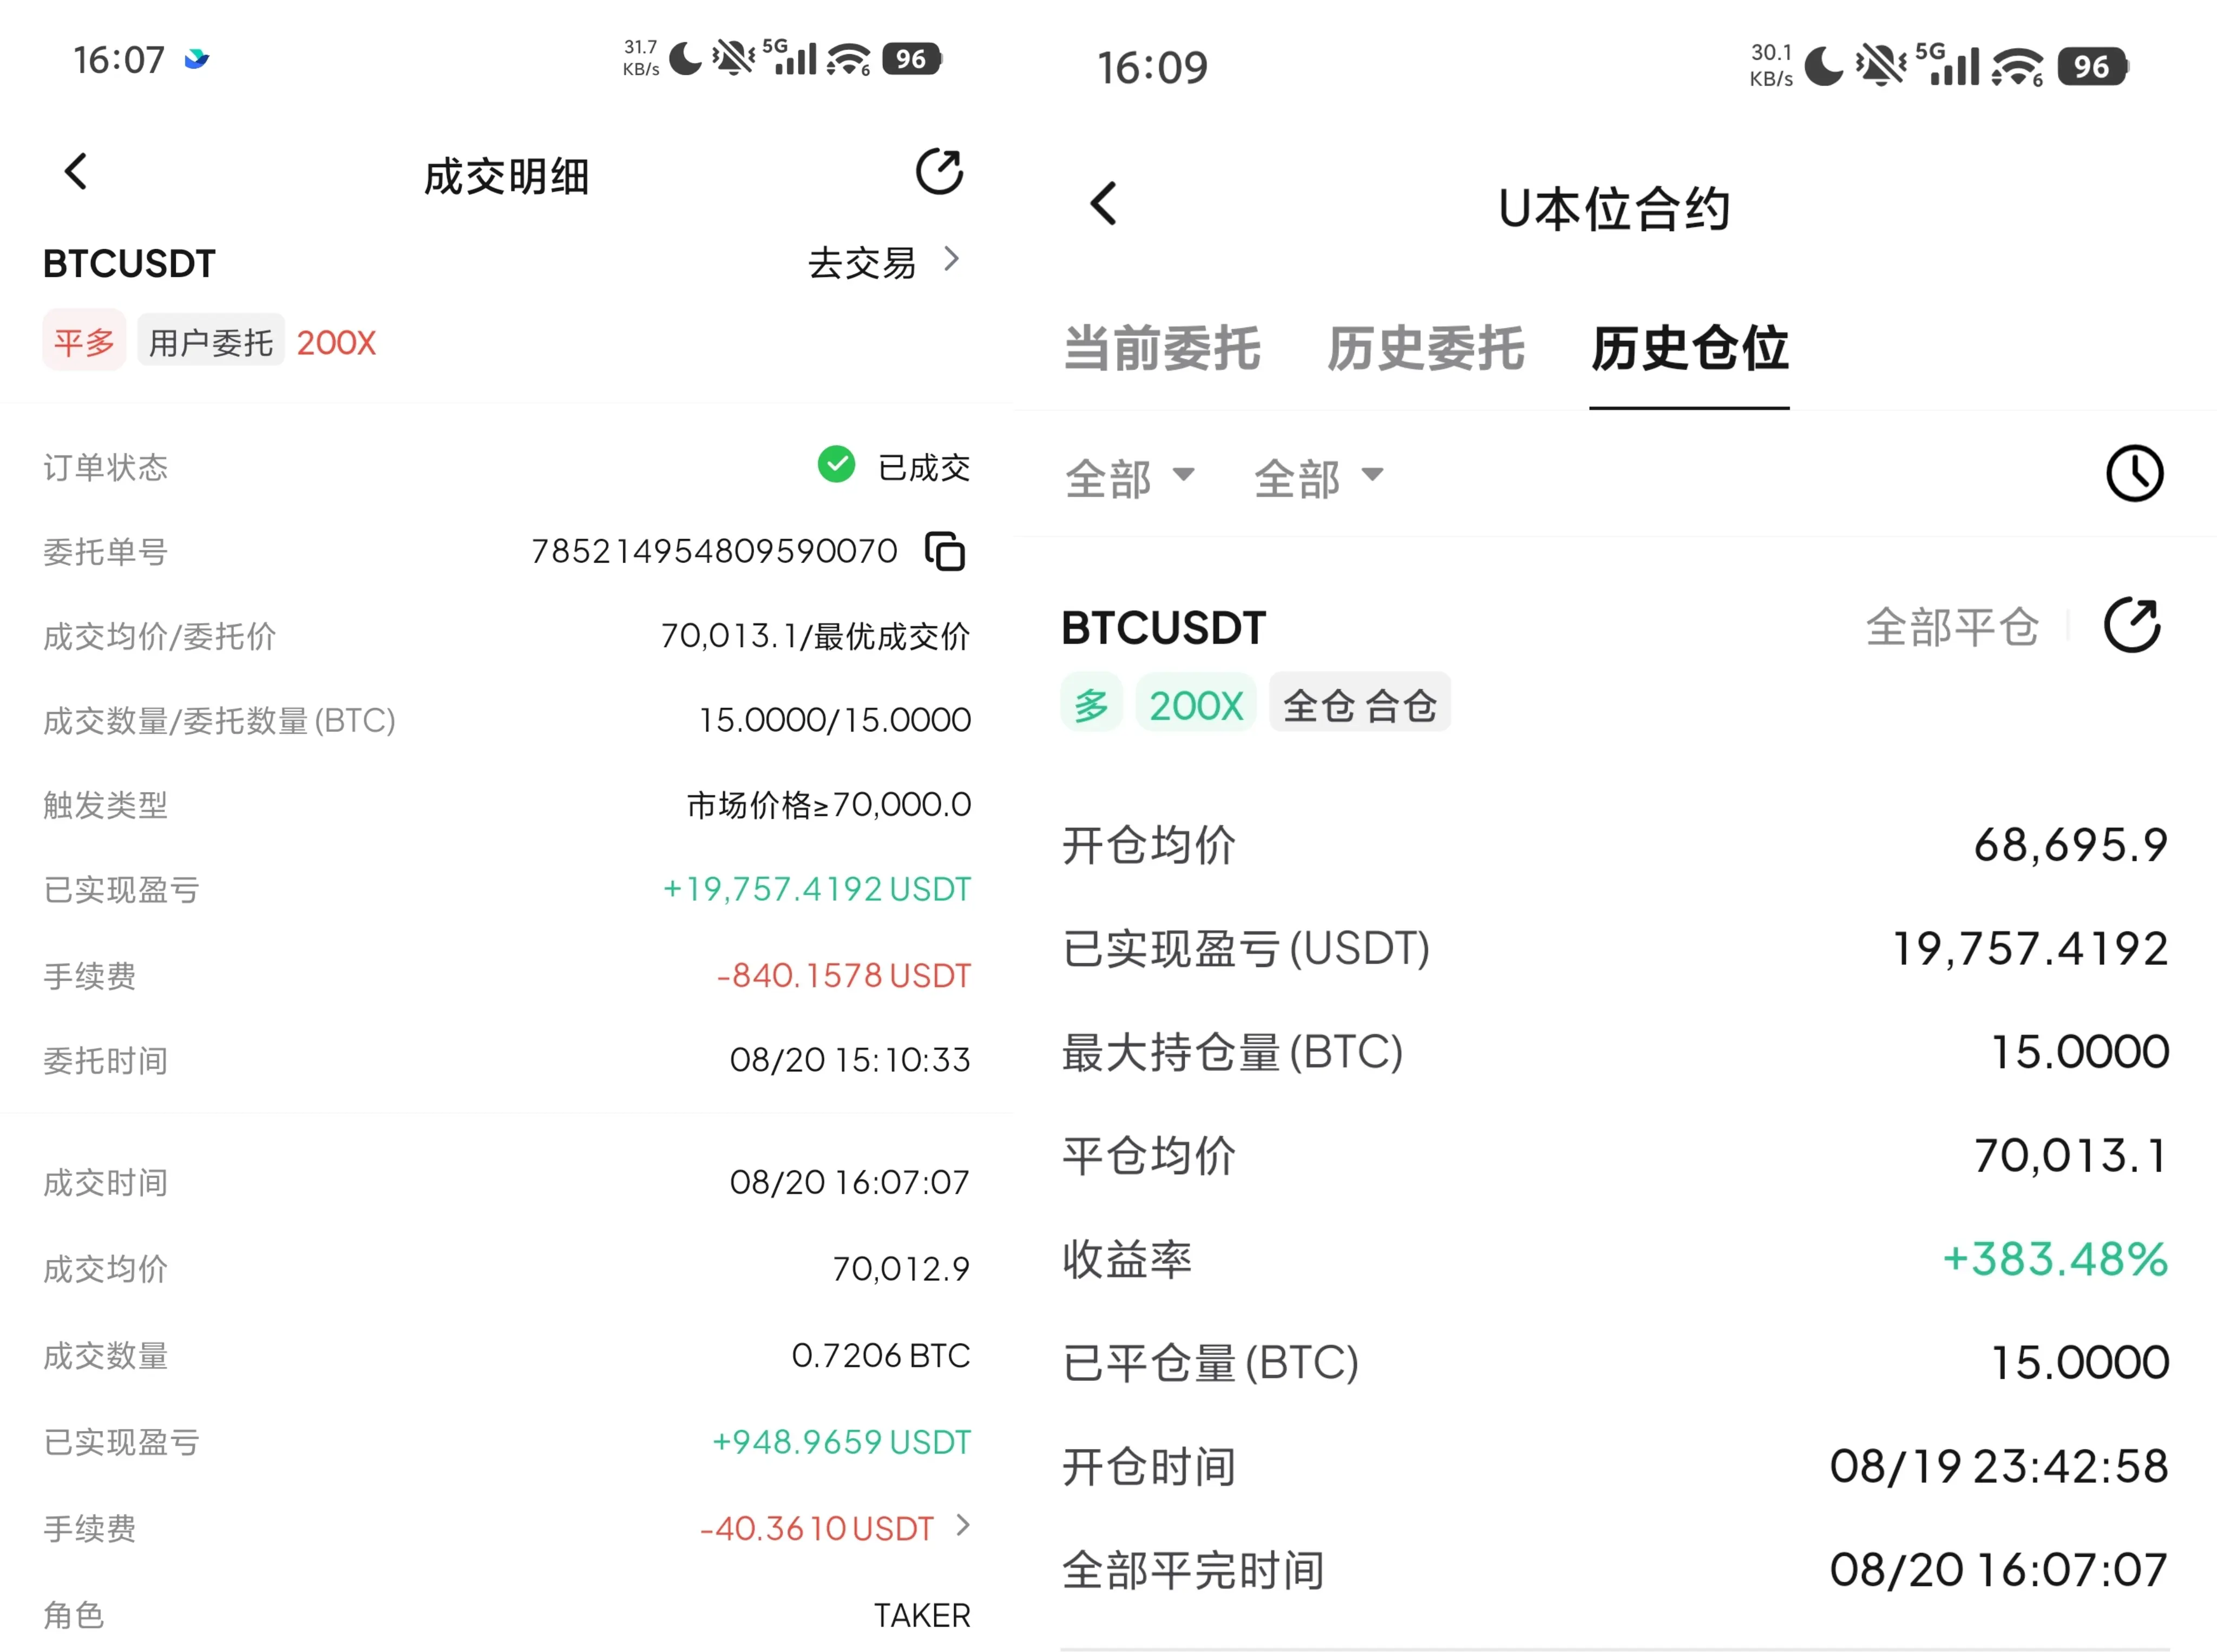Tap the 用户委托 tag
This screenshot has width=2217, height=1652.
(x=211, y=341)
